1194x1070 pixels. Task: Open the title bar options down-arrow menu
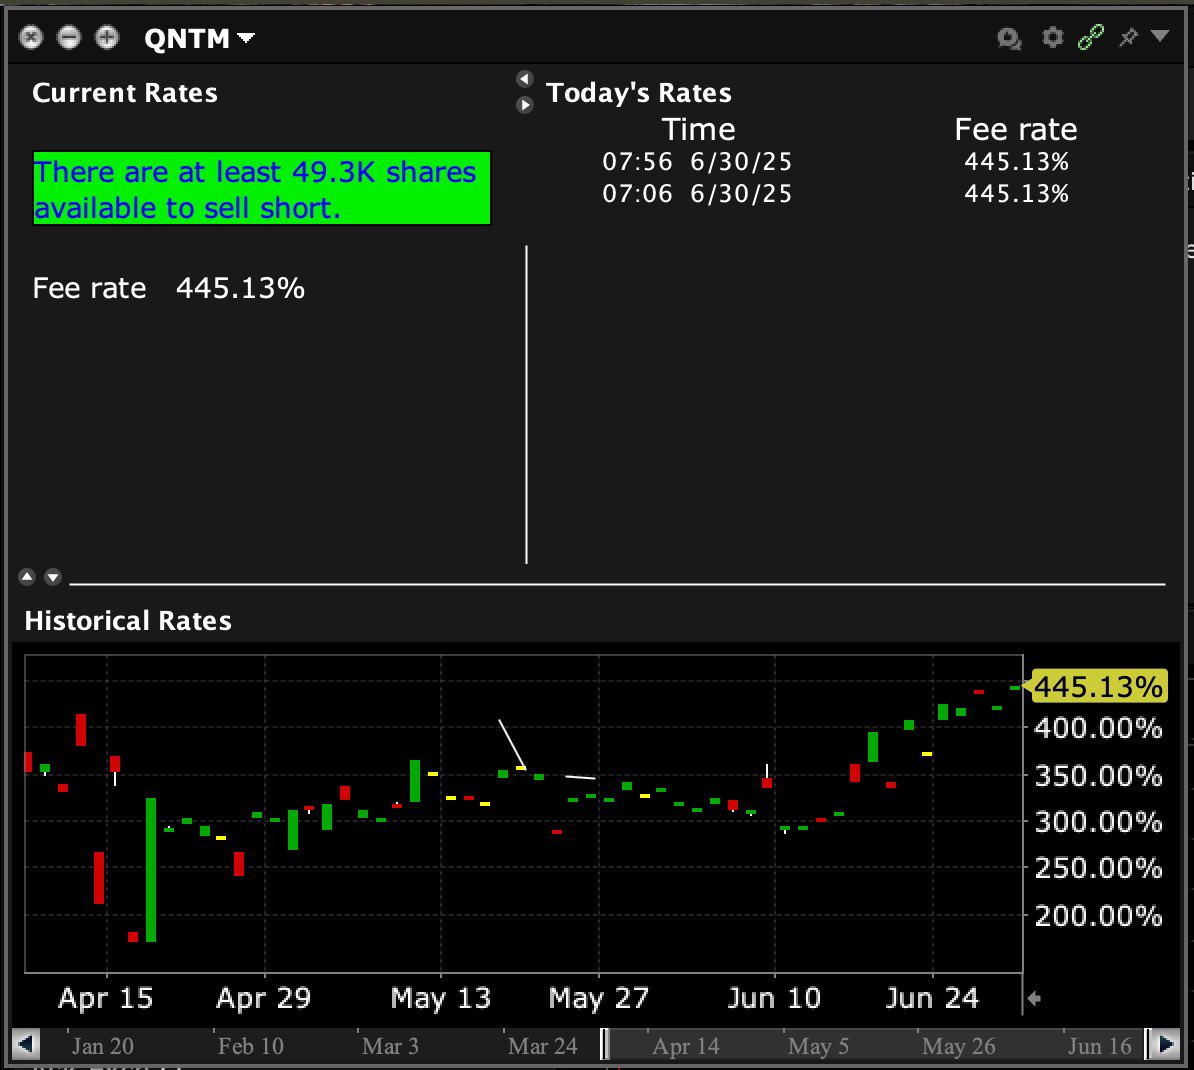[x=1159, y=36]
